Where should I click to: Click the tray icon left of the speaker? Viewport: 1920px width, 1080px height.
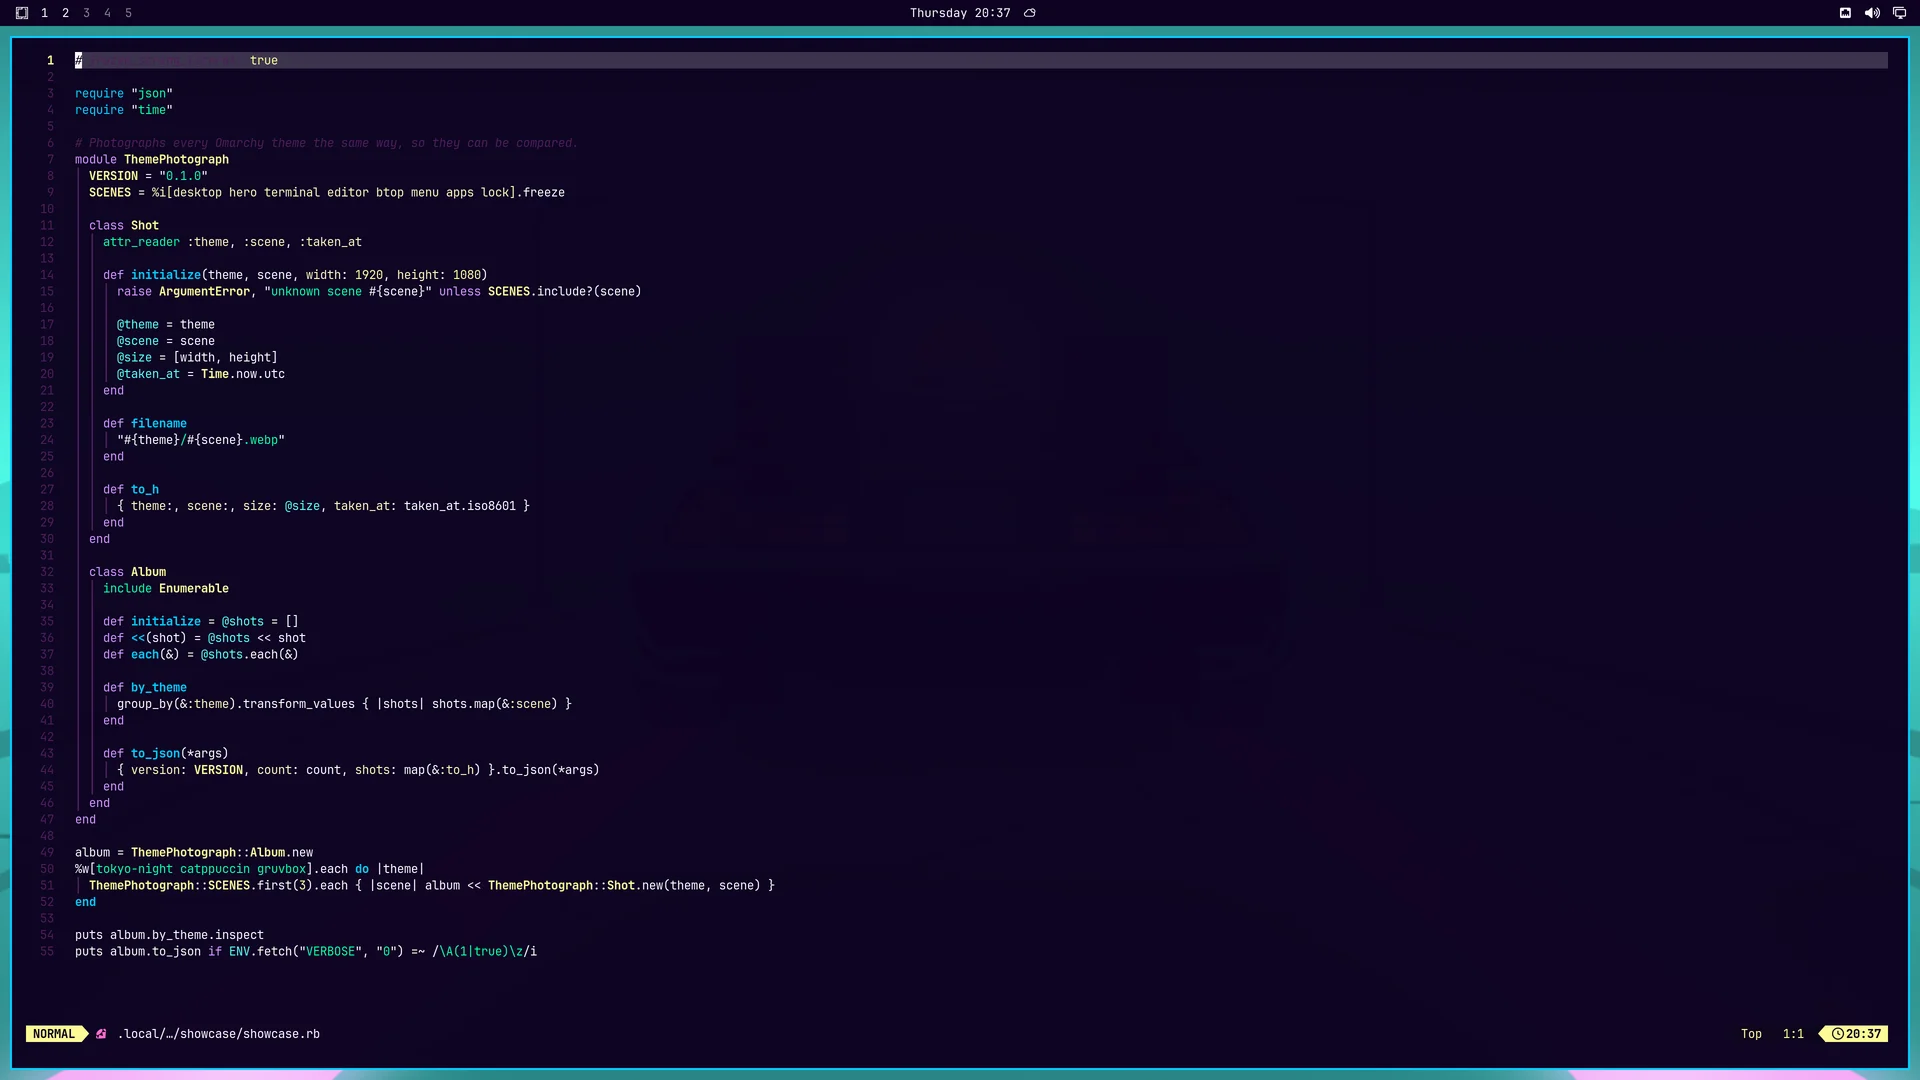click(x=1845, y=13)
